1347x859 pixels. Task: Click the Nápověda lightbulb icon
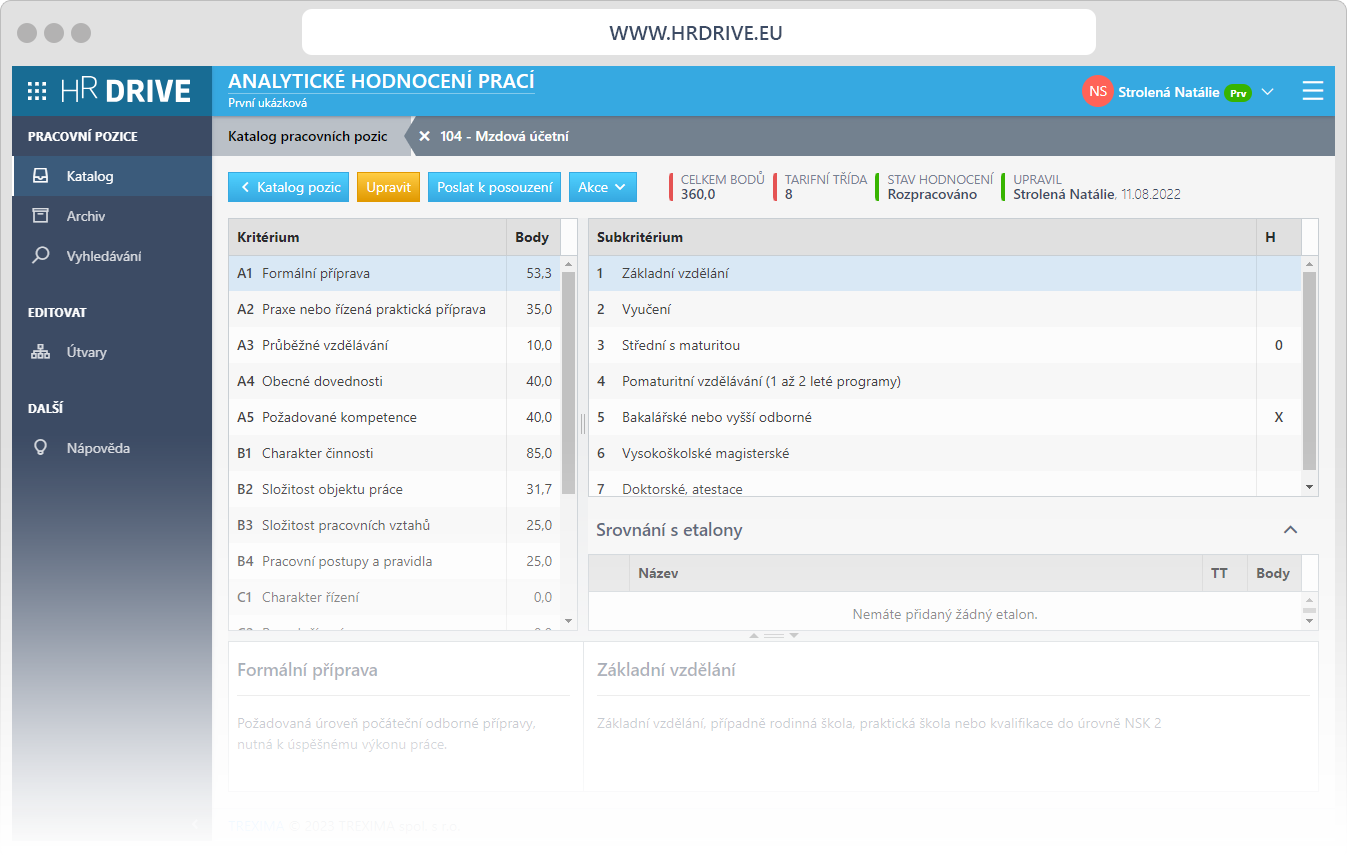coord(40,448)
